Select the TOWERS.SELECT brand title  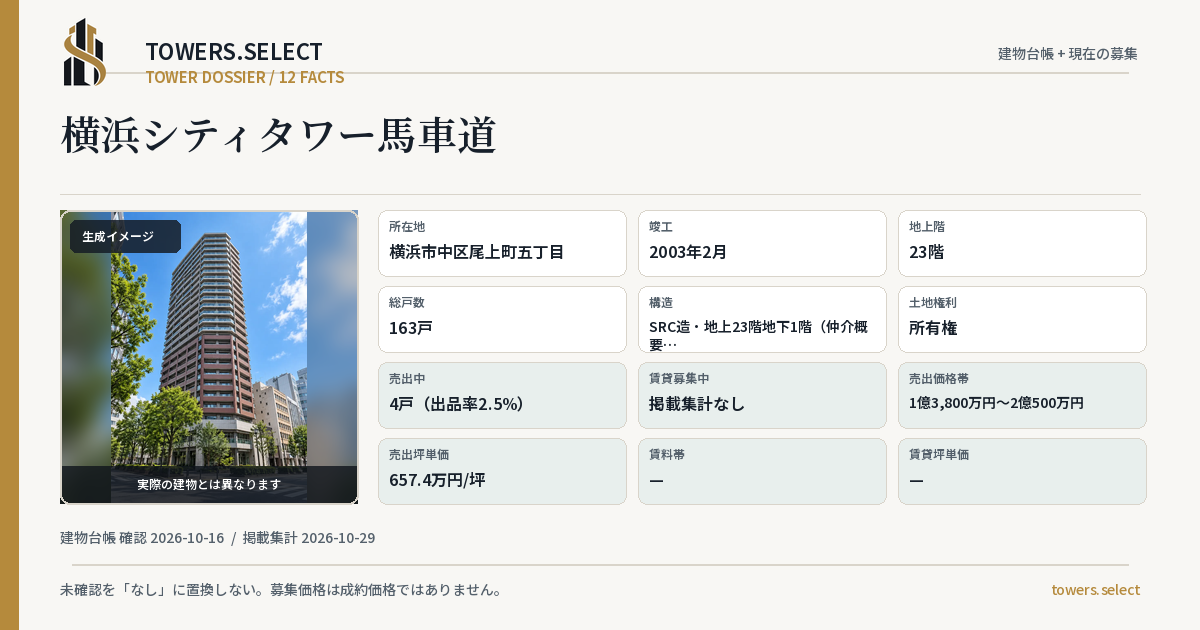pos(234,52)
